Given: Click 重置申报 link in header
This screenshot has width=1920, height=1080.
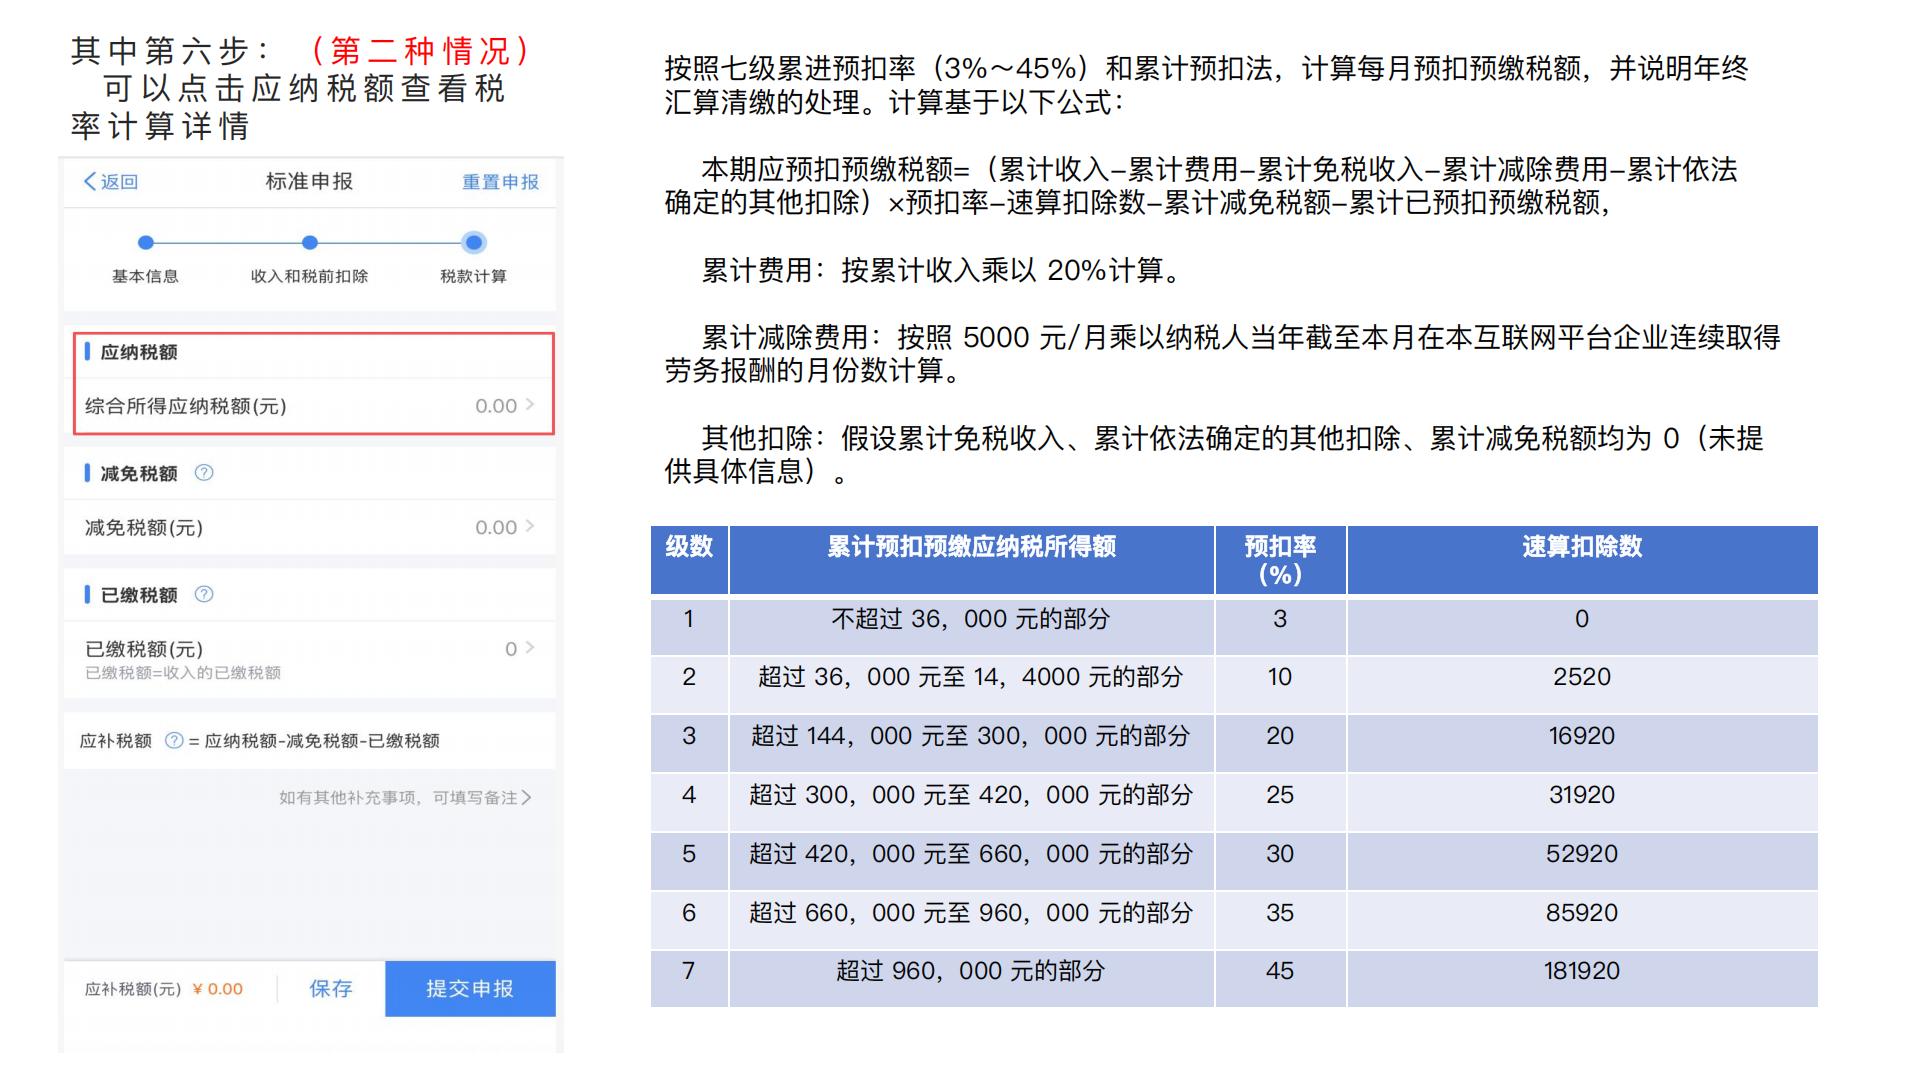Looking at the screenshot, I should click(500, 182).
